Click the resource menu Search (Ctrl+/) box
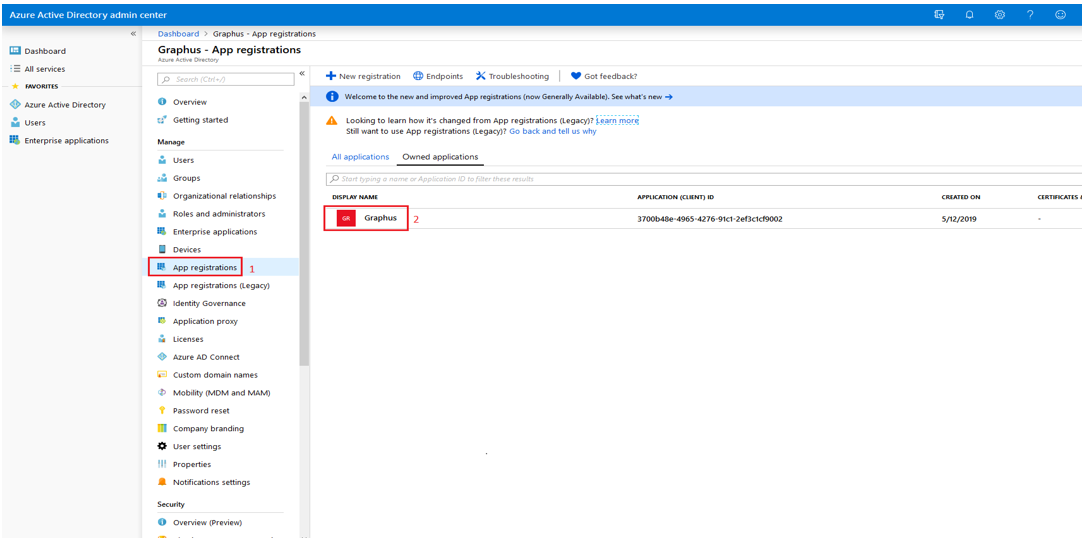 [x=225, y=79]
